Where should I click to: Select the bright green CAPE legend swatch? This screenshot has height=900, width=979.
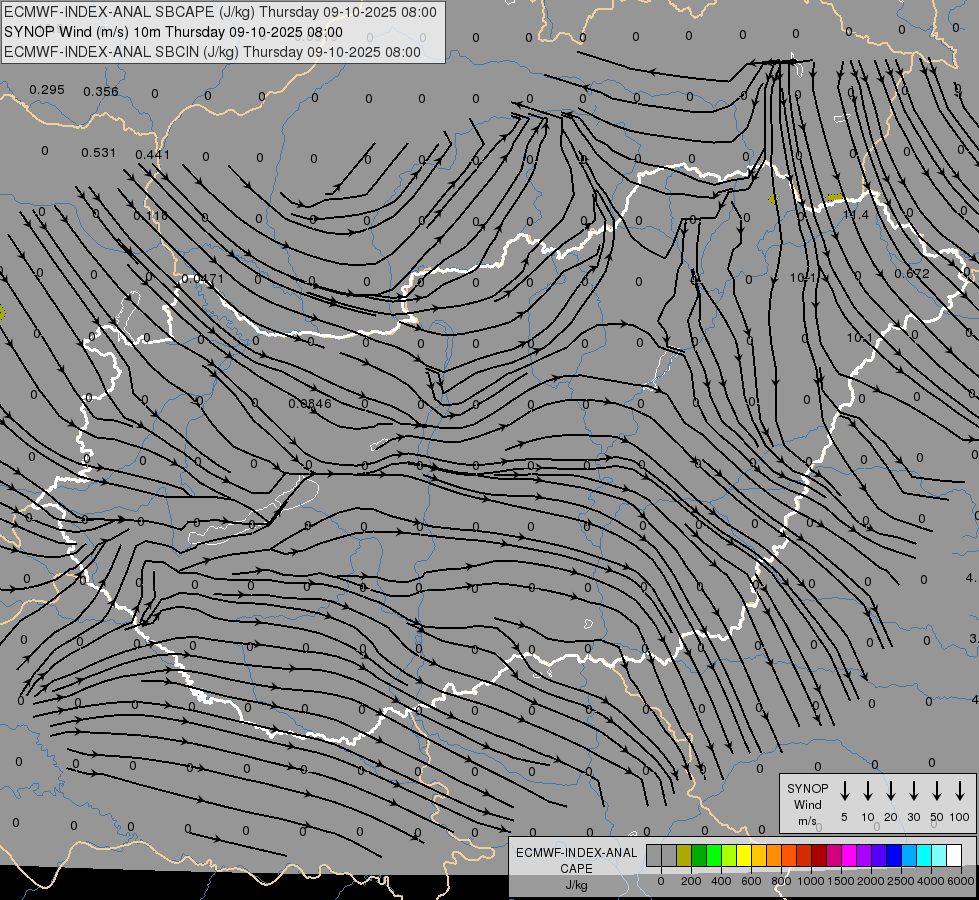714,855
